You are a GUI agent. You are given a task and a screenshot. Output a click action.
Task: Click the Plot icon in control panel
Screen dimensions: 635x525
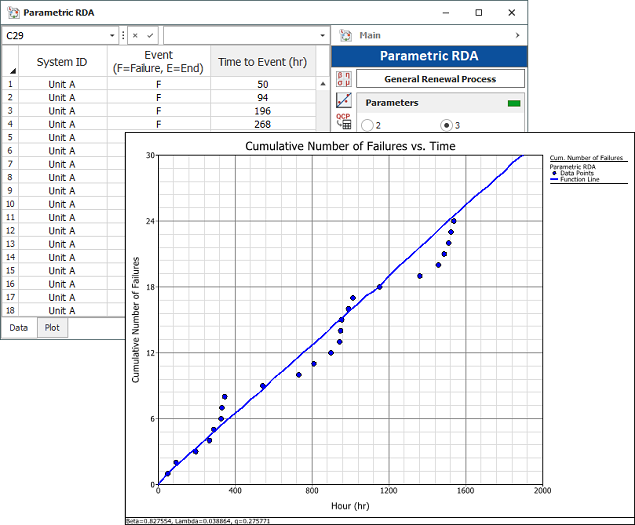[343, 101]
